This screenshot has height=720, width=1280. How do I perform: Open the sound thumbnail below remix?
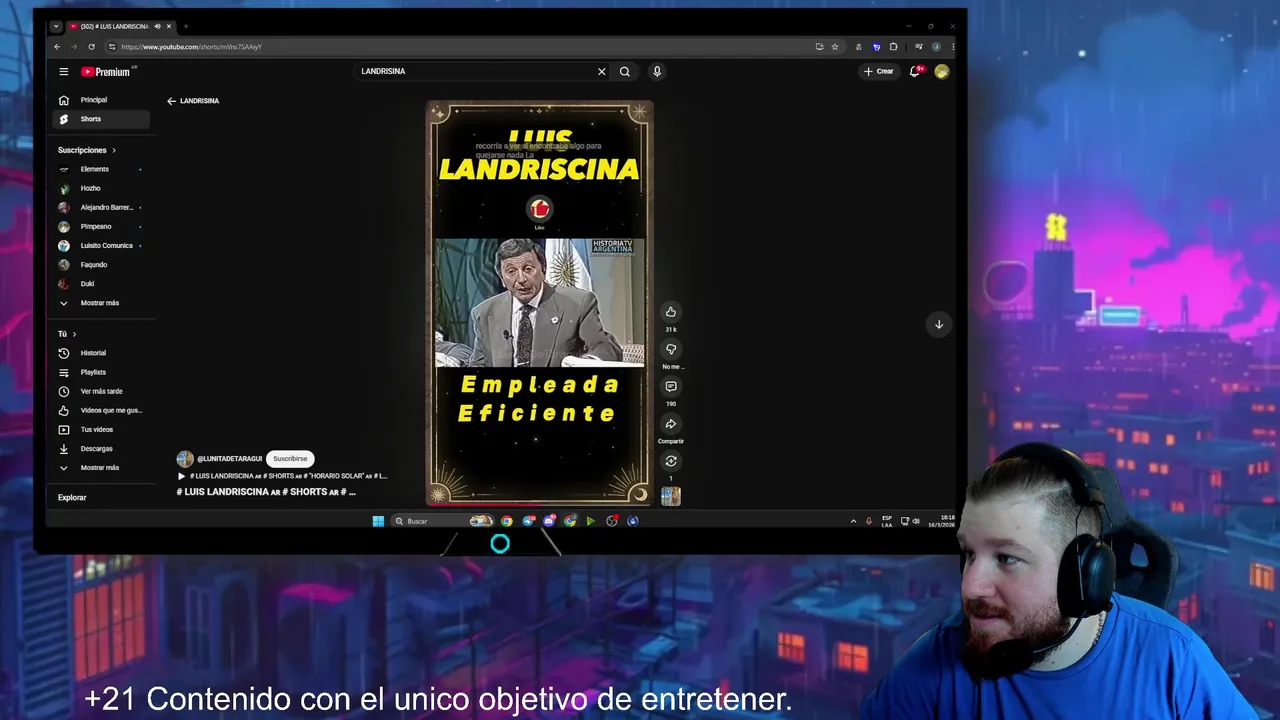click(671, 496)
